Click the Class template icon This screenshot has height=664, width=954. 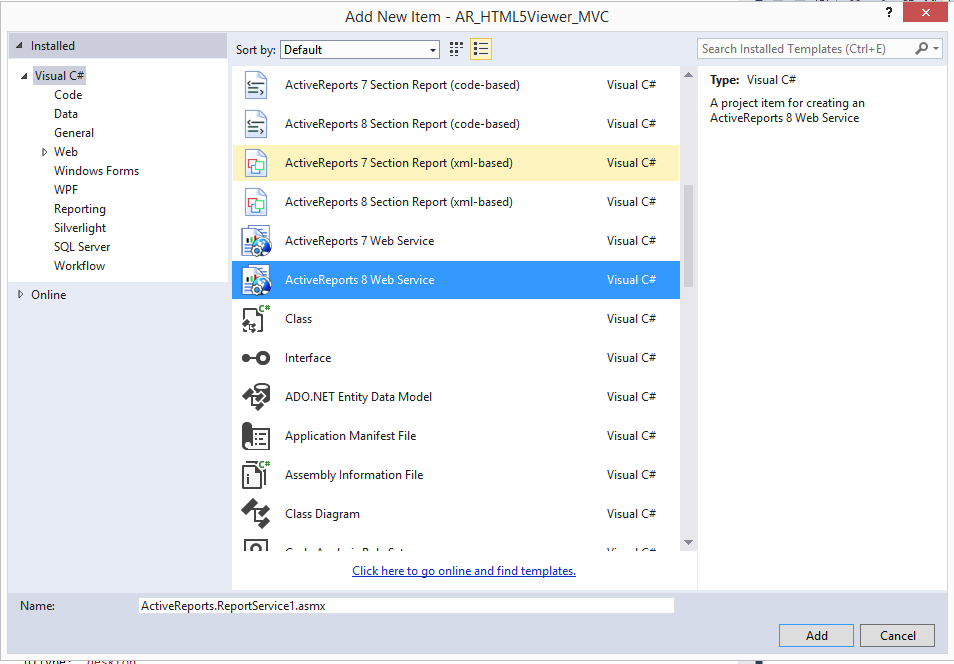(256, 319)
